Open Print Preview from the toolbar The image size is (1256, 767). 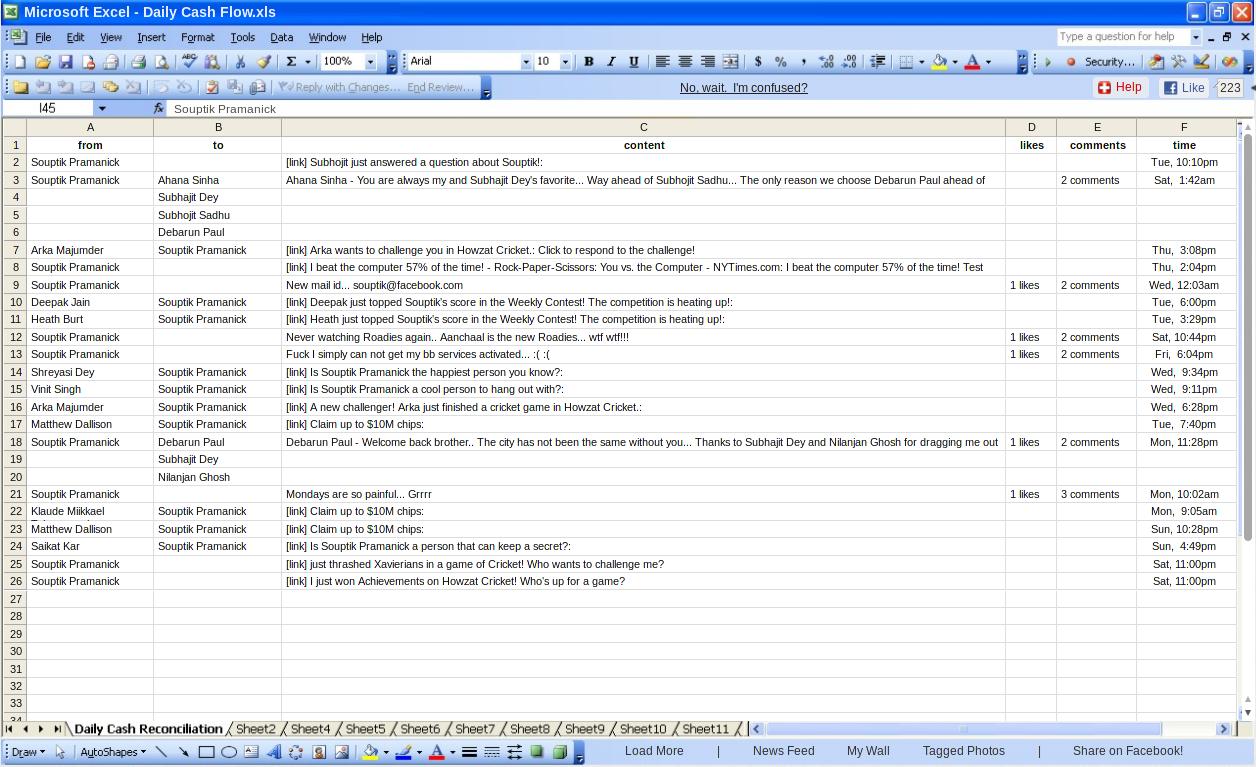pyautogui.click(x=161, y=62)
